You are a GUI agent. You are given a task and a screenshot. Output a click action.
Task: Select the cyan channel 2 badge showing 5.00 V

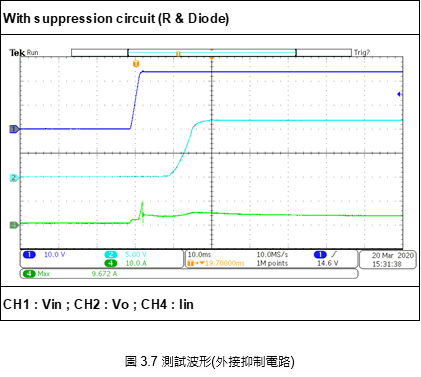tap(111, 255)
